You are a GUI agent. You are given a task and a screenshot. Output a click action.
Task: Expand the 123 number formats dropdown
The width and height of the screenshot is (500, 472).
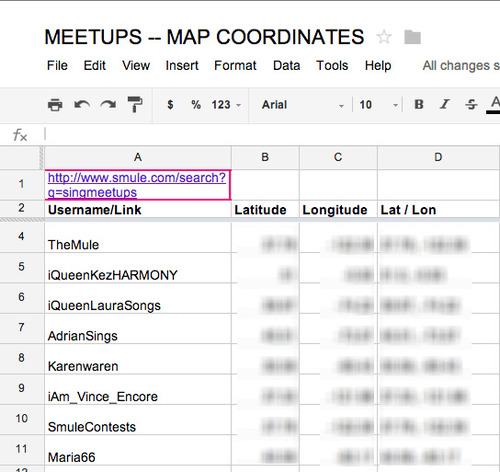pyautogui.click(x=226, y=105)
